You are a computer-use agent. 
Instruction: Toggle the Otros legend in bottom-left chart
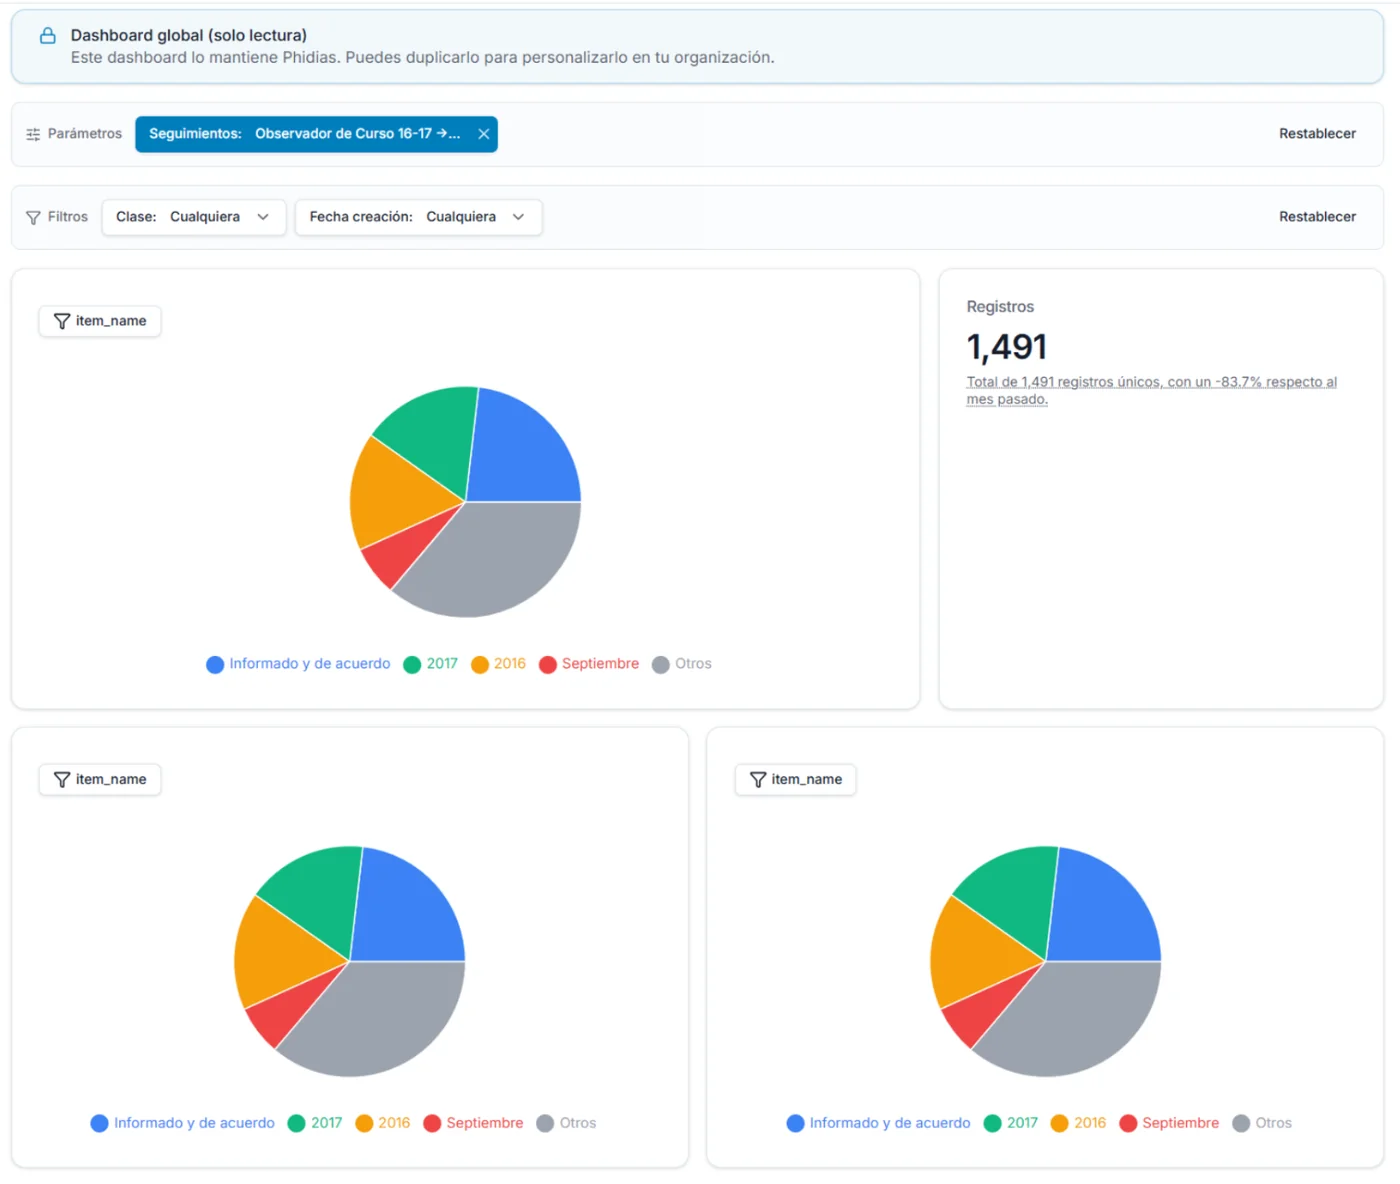point(566,1123)
